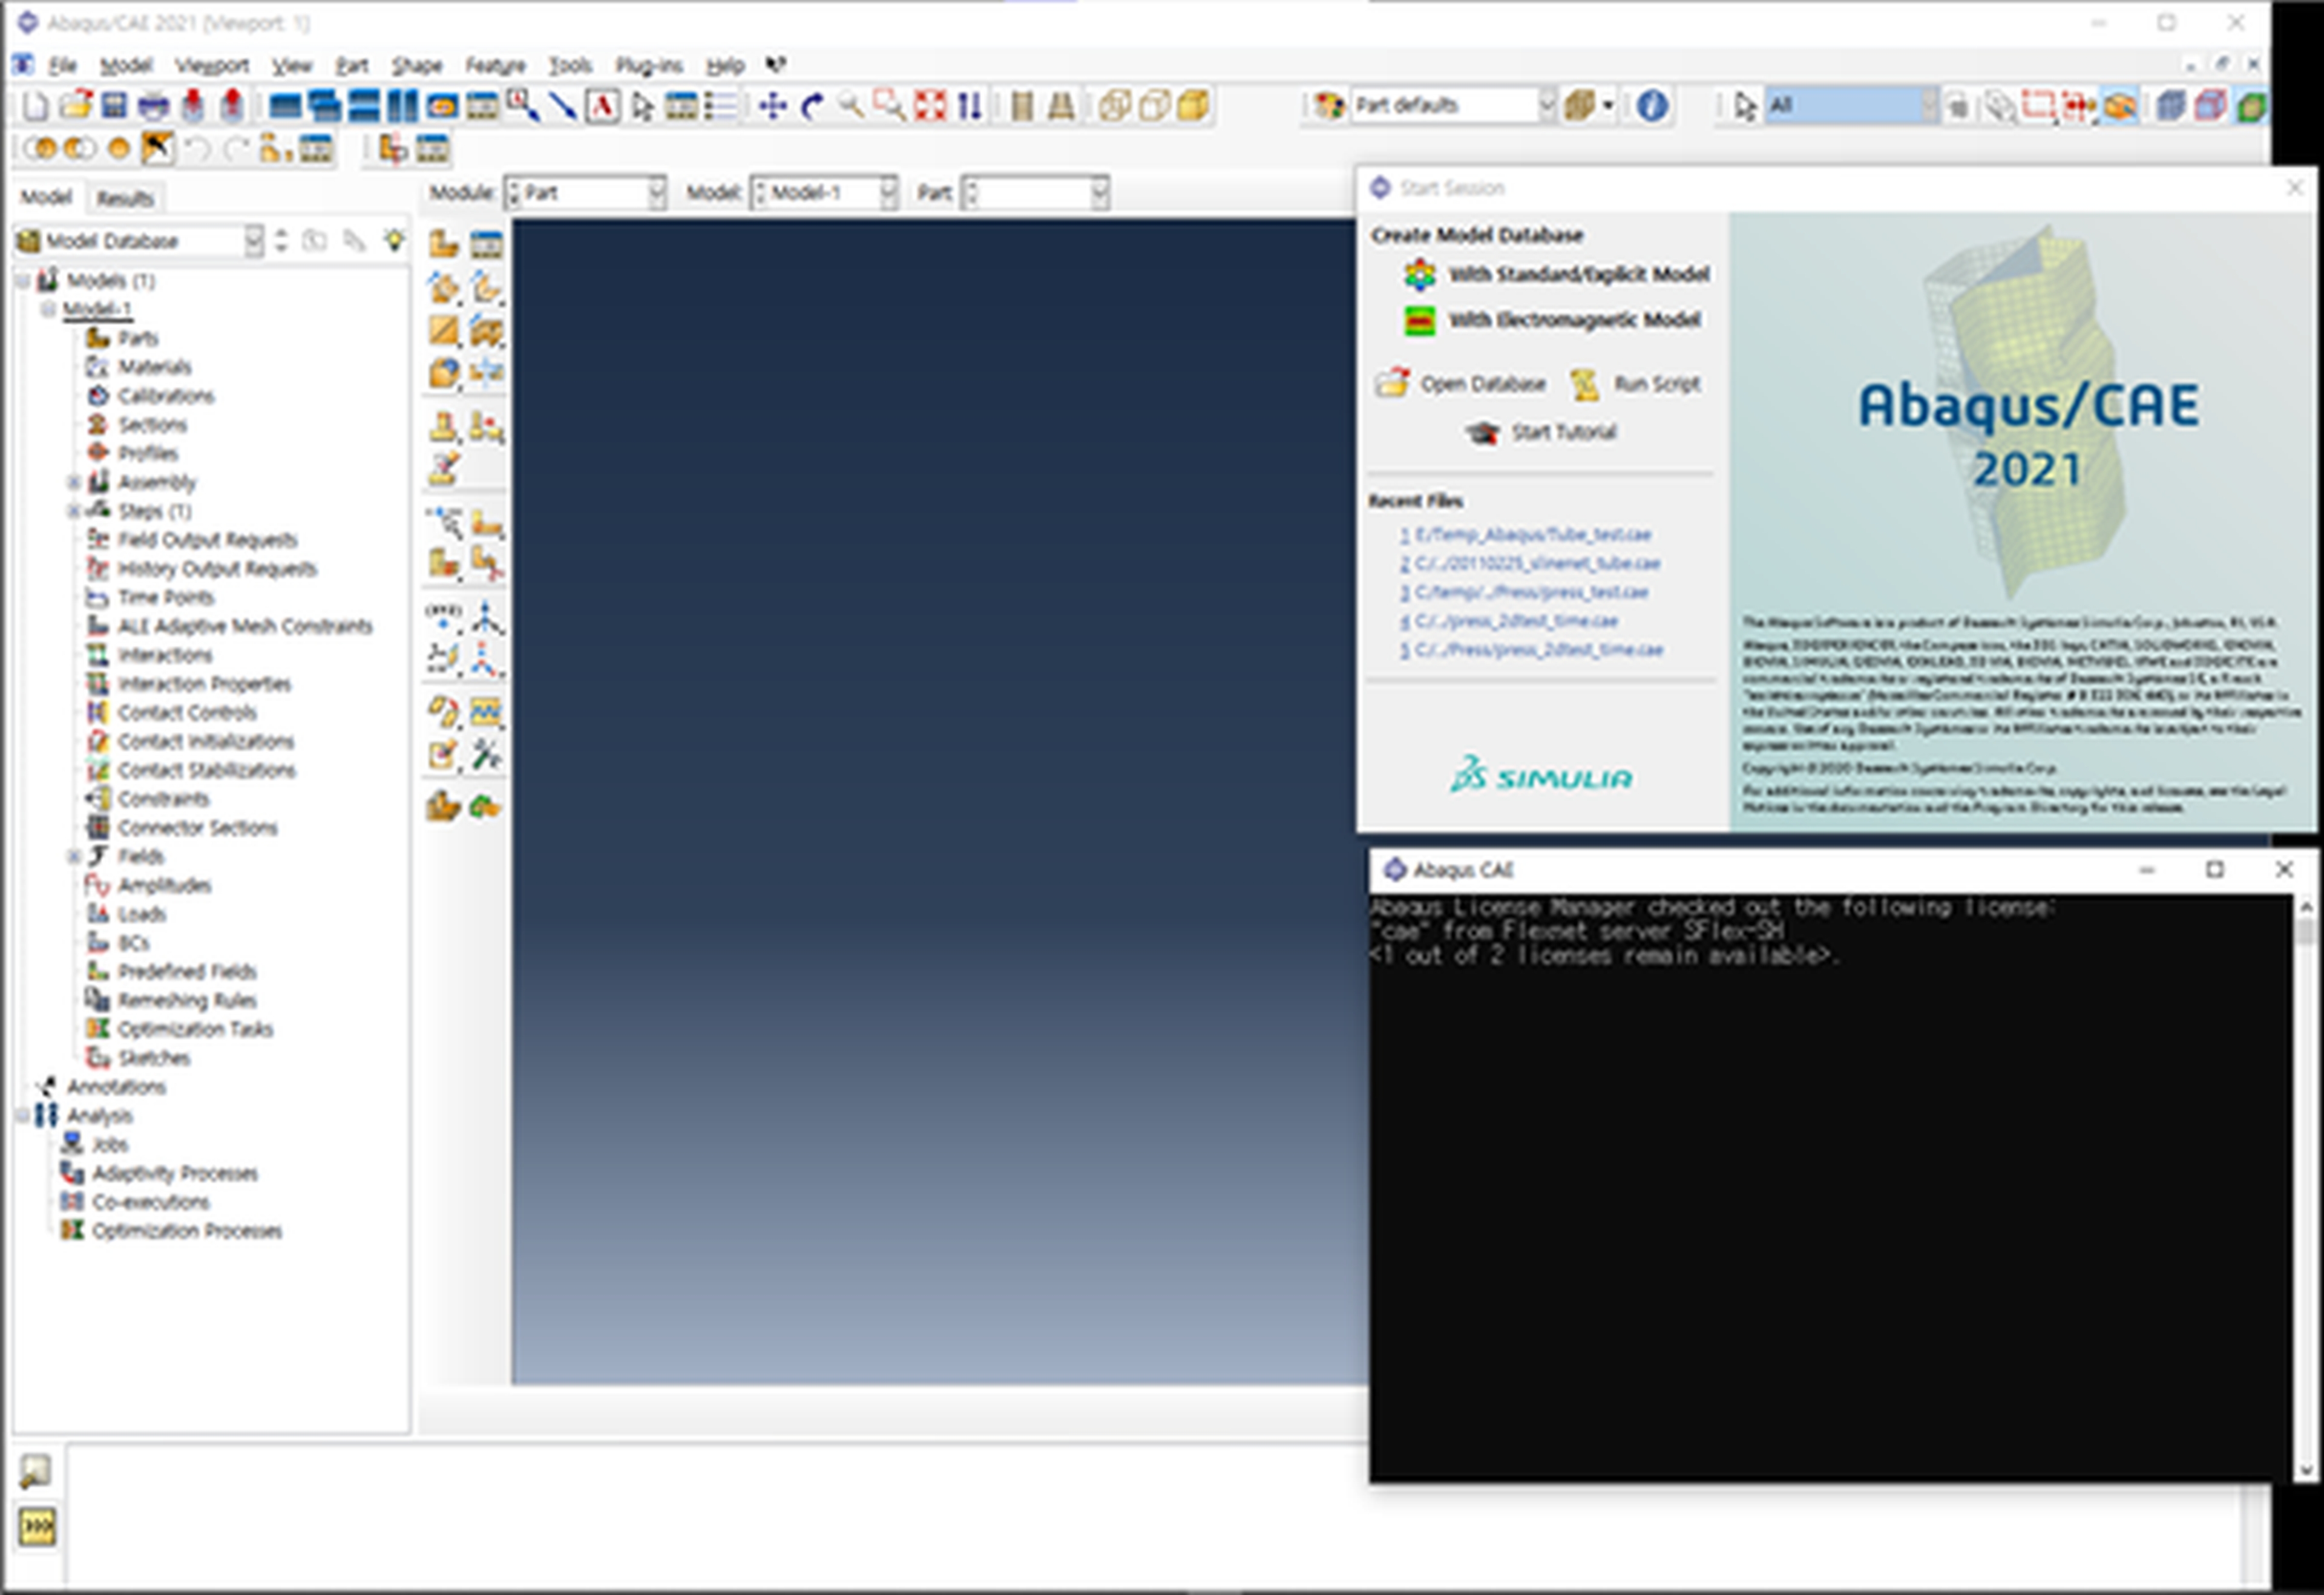Click the Cycle Views arrows icon
Image resolution: width=2324 pixels, height=1595 pixels.
[x=969, y=105]
